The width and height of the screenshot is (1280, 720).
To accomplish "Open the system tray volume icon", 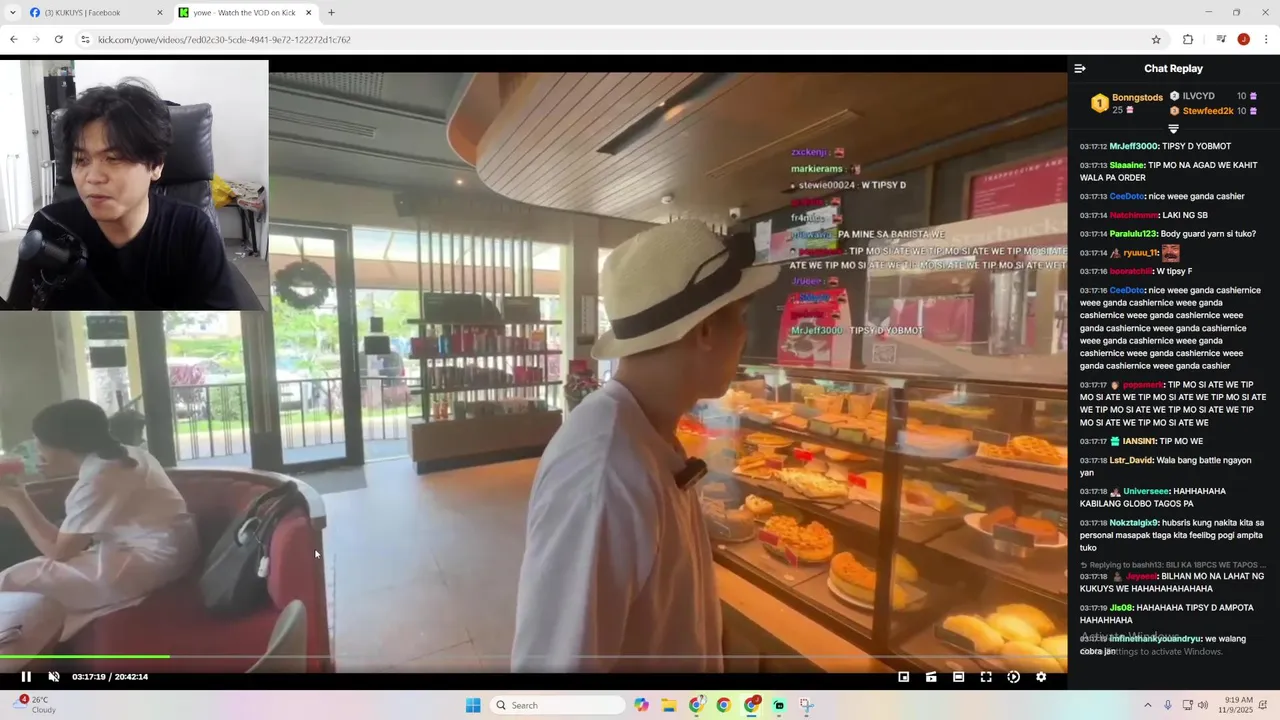I will [x=1203, y=705].
